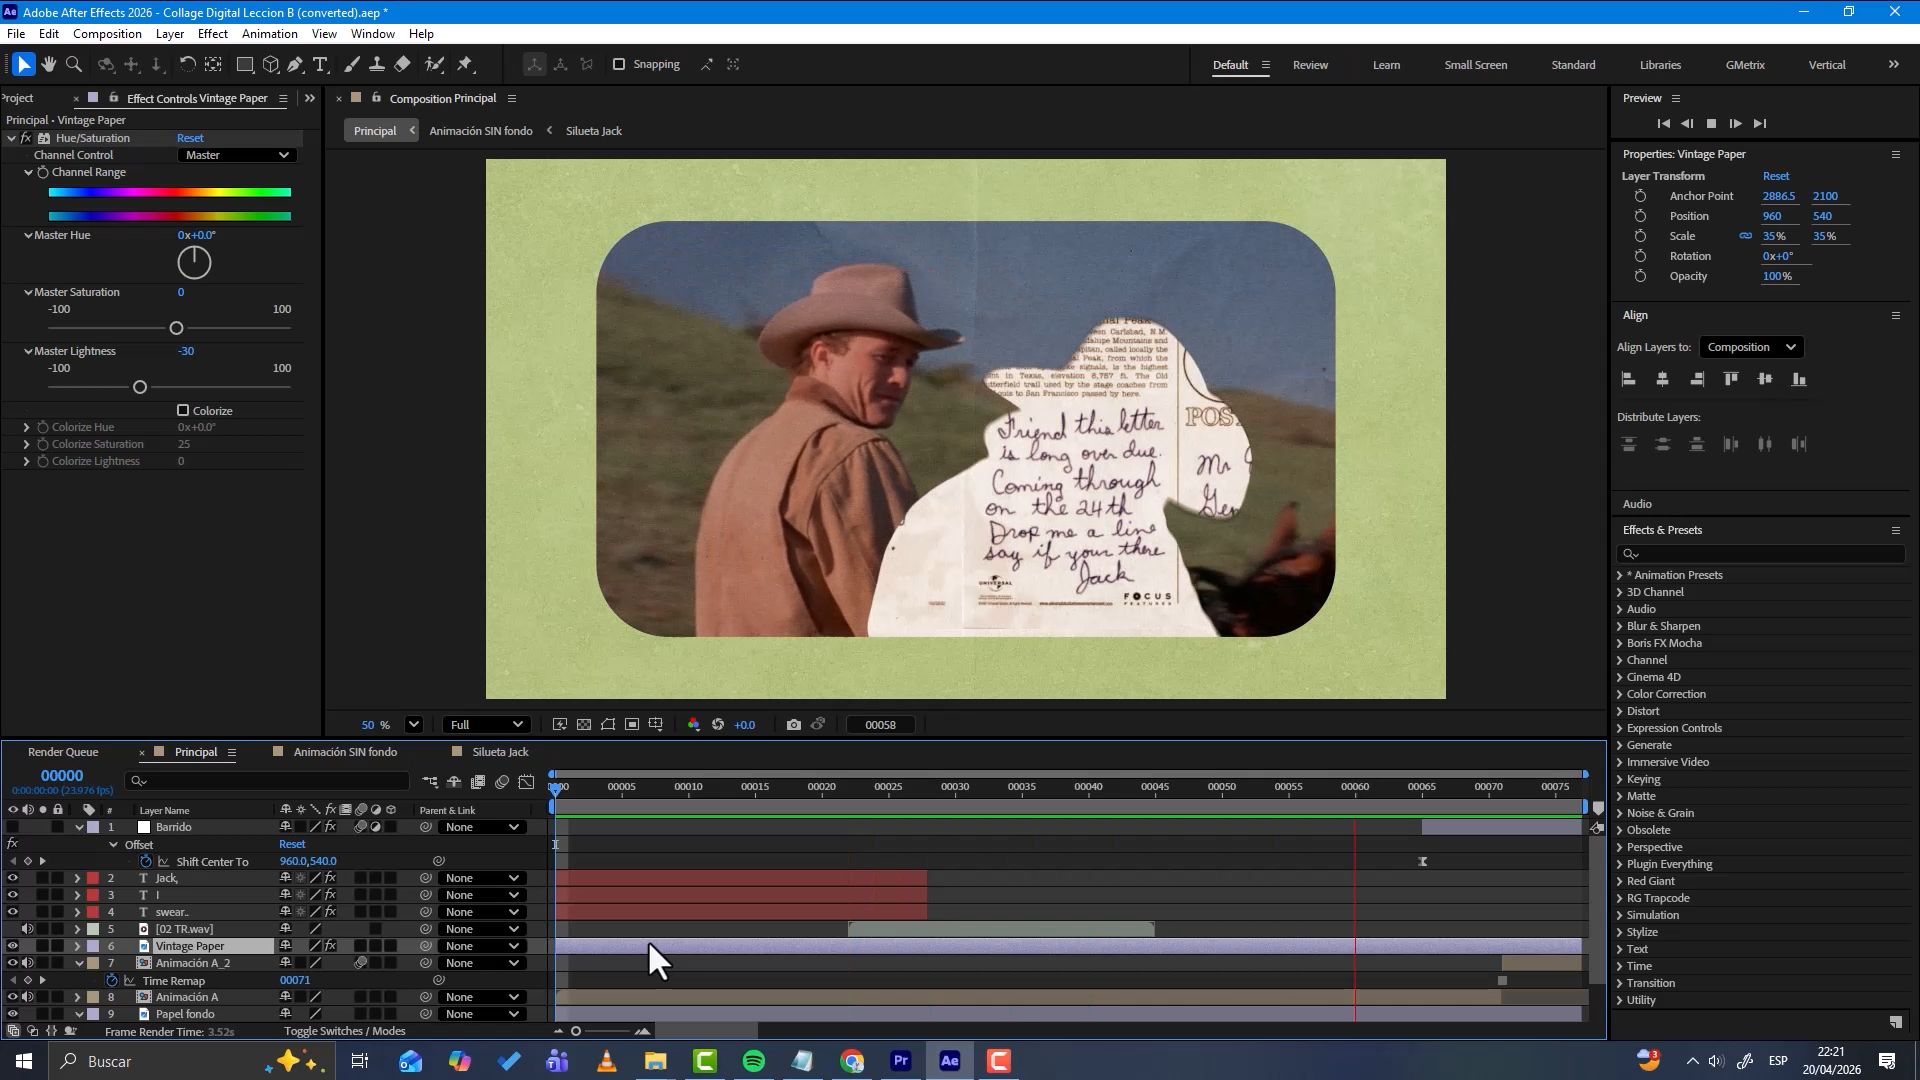Select the Brush tool
Viewport: 1920px width, 1080px height.
tap(352, 65)
